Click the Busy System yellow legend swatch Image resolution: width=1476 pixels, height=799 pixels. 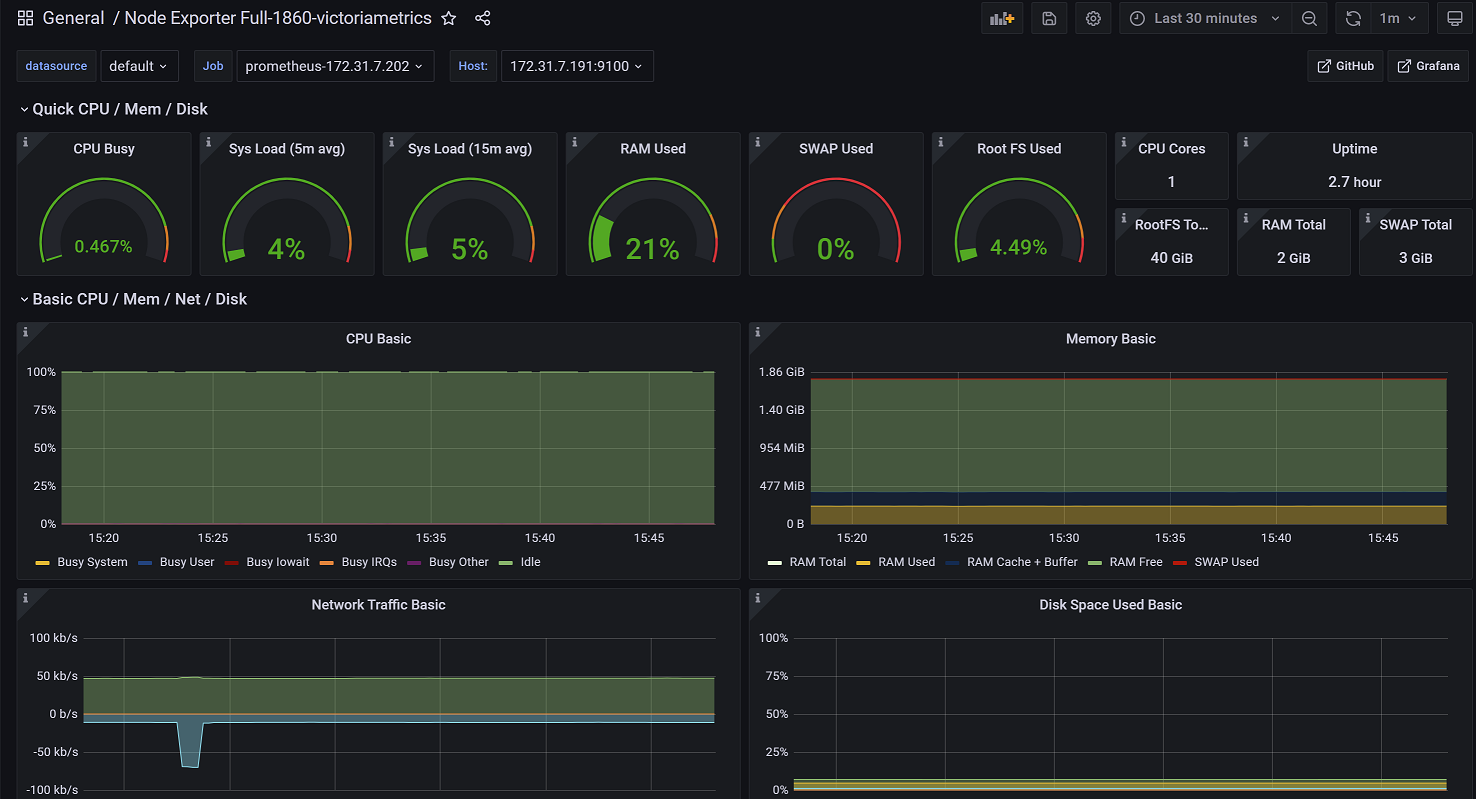(42, 563)
